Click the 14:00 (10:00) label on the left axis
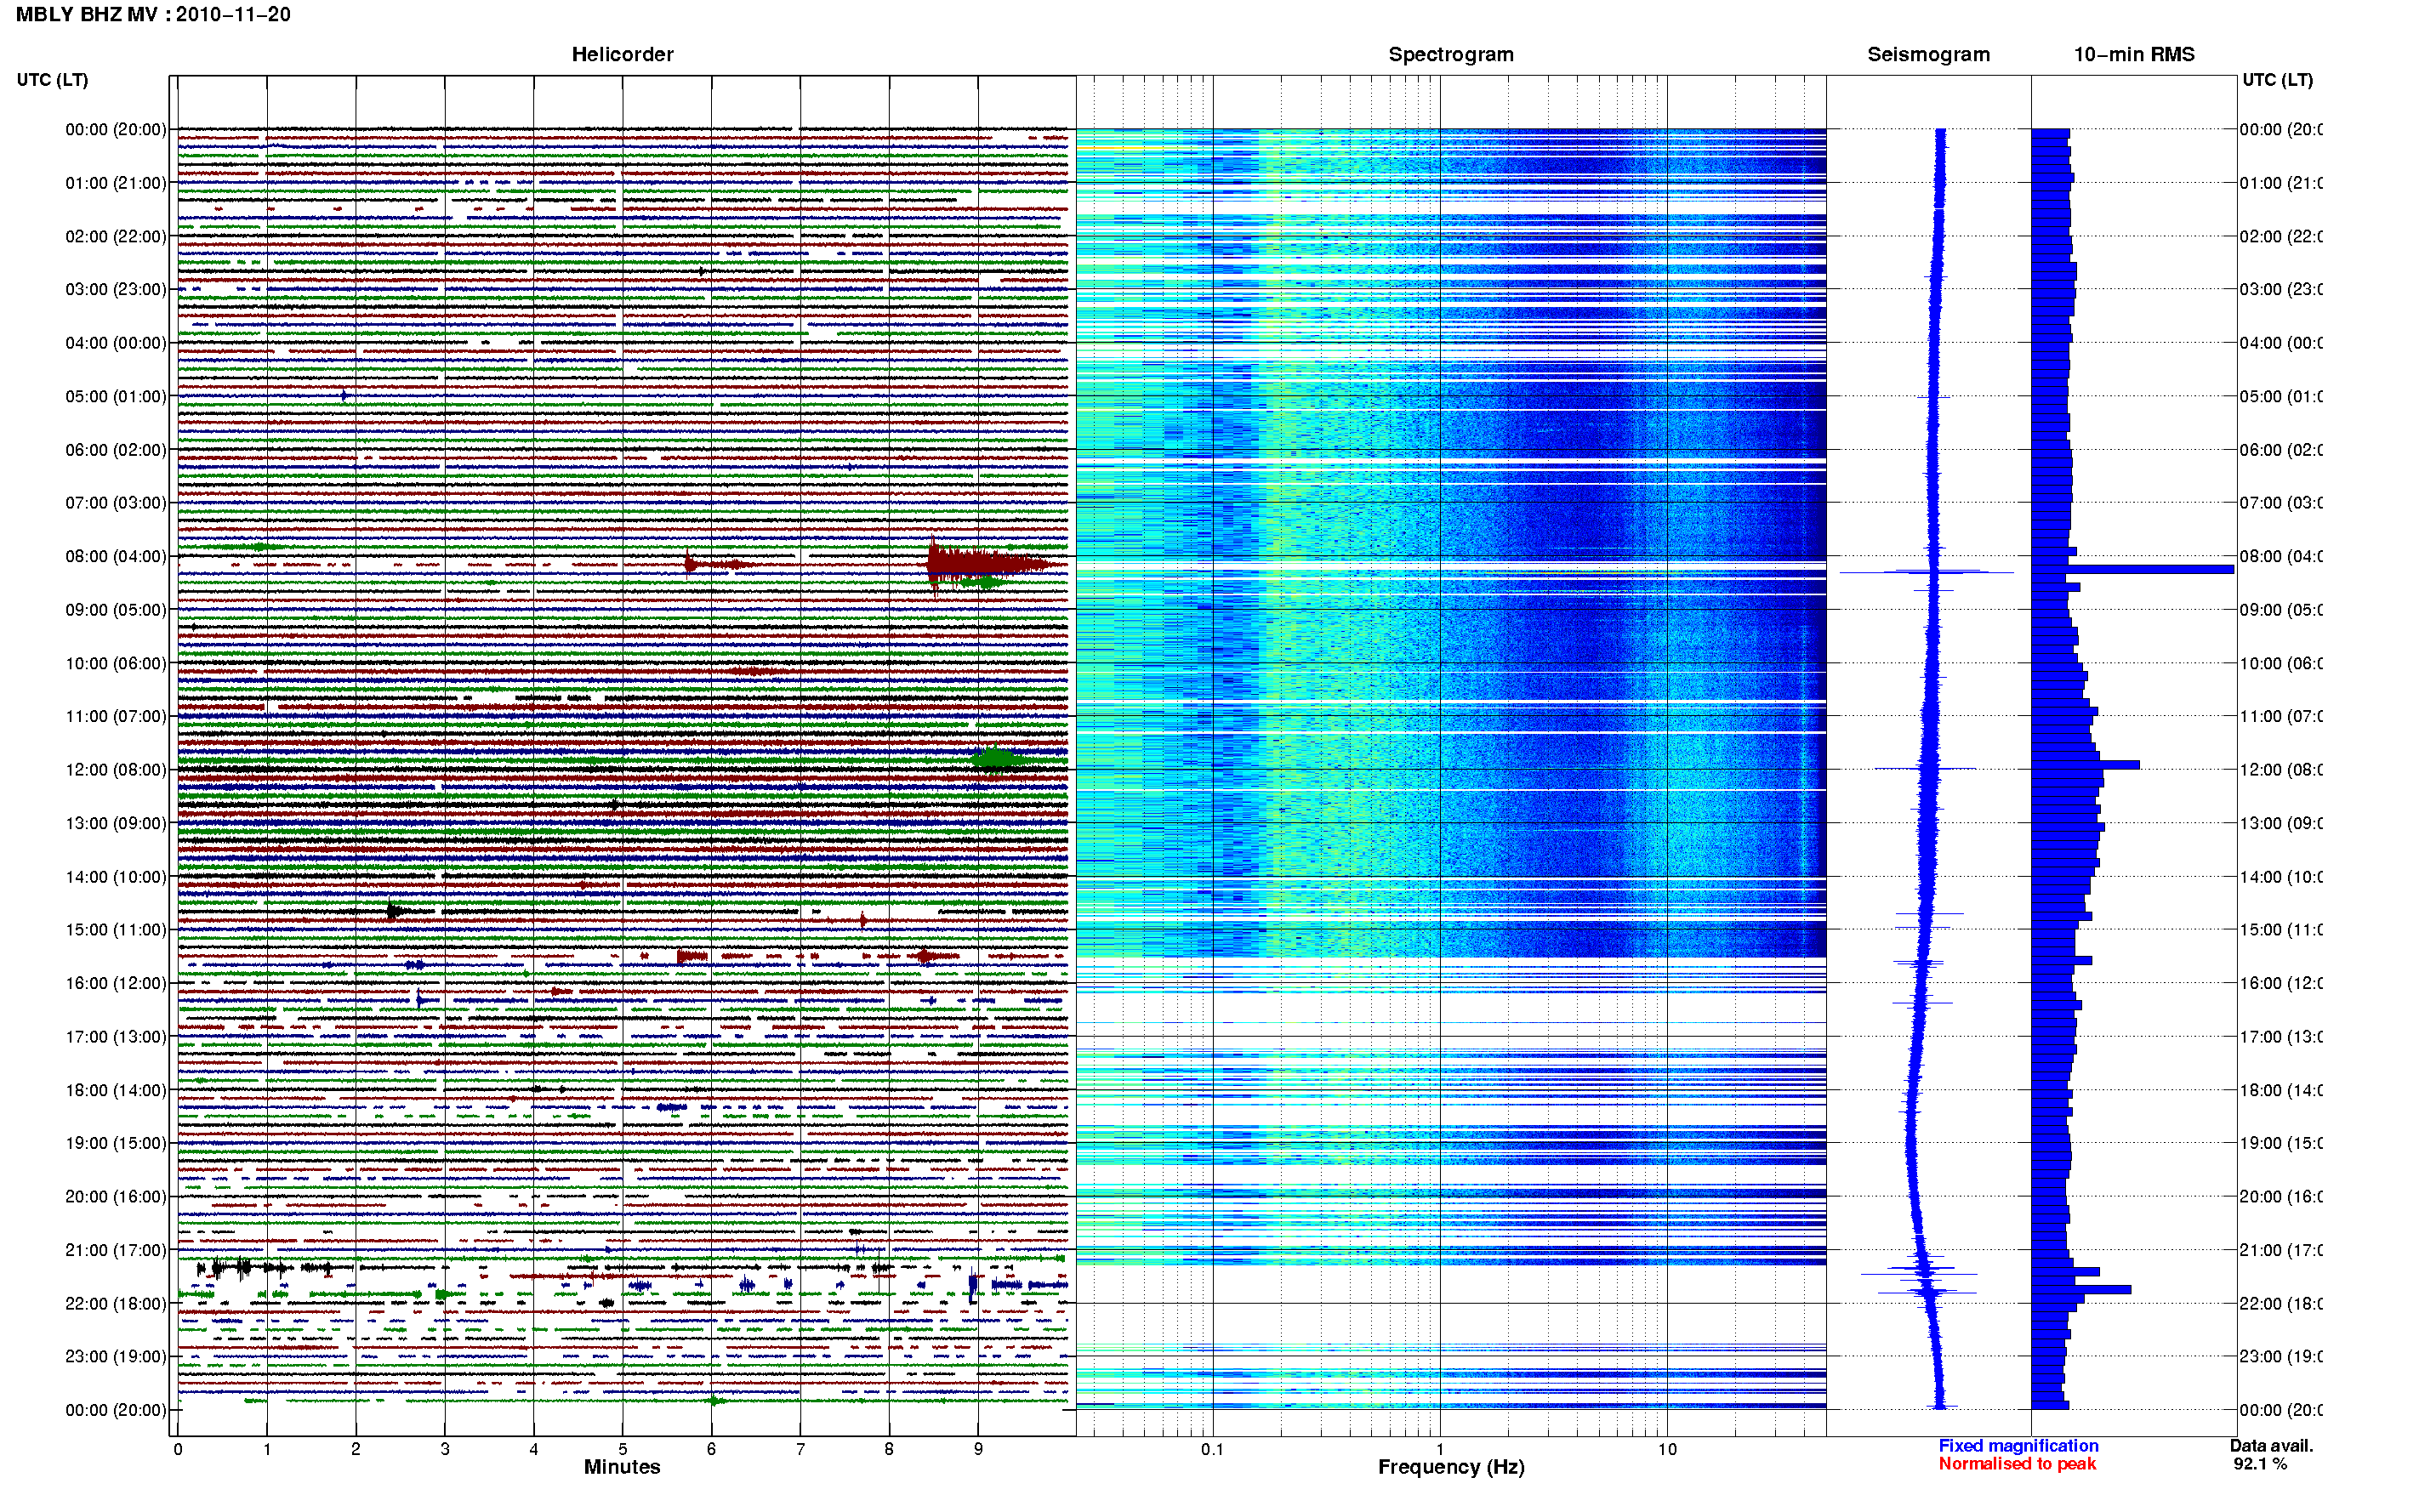 coord(116,877)
